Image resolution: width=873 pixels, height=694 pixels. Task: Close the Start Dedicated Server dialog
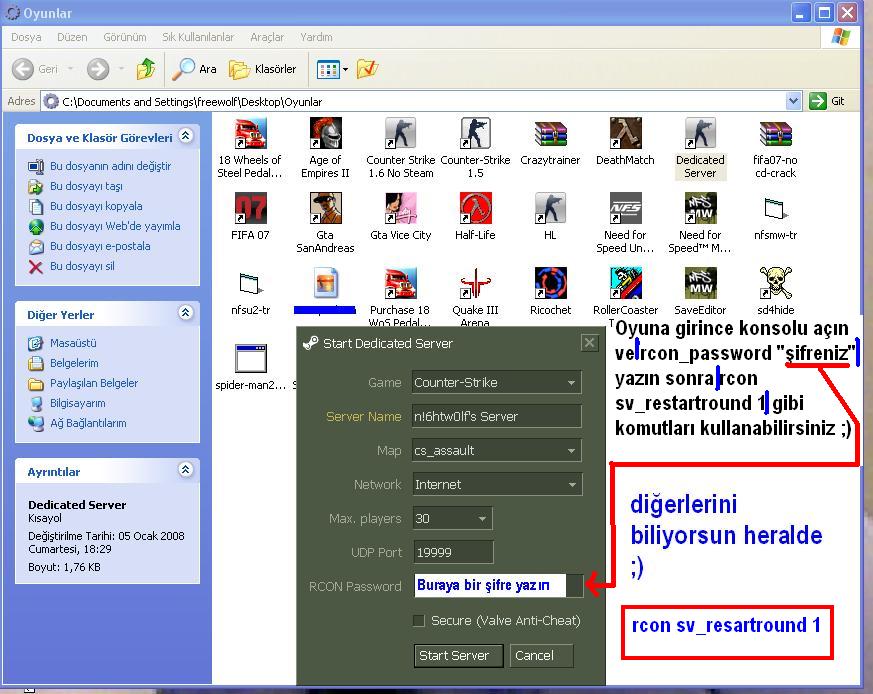[x=590, y=343]
